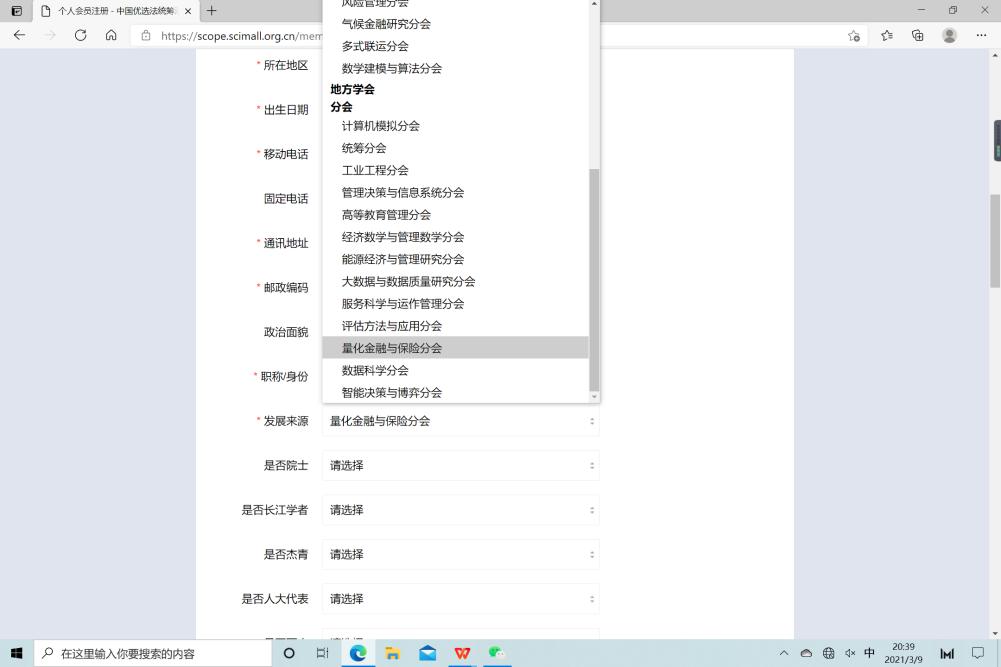The image size is (1001, 667).
Task: Open the 是否人大代表 select box
Action: pos(460,599)
